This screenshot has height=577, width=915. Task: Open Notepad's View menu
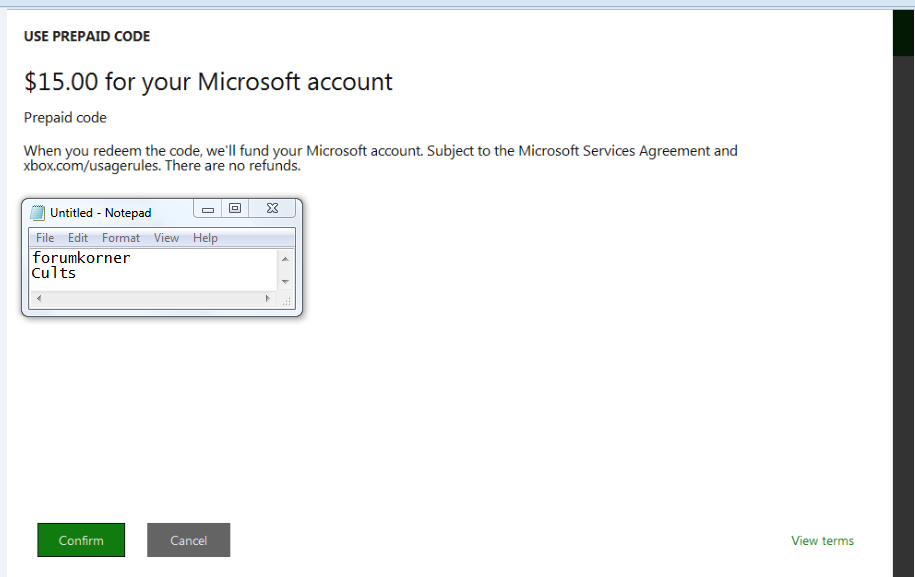tap(166, 237)
